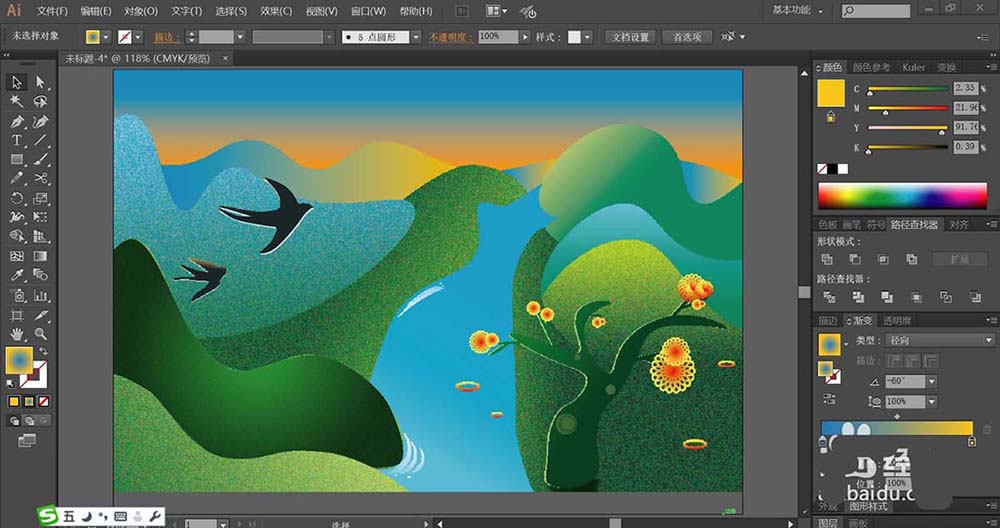Select the Artboard tool
Screen dimensions: 1000x528
tap(17, 315)
